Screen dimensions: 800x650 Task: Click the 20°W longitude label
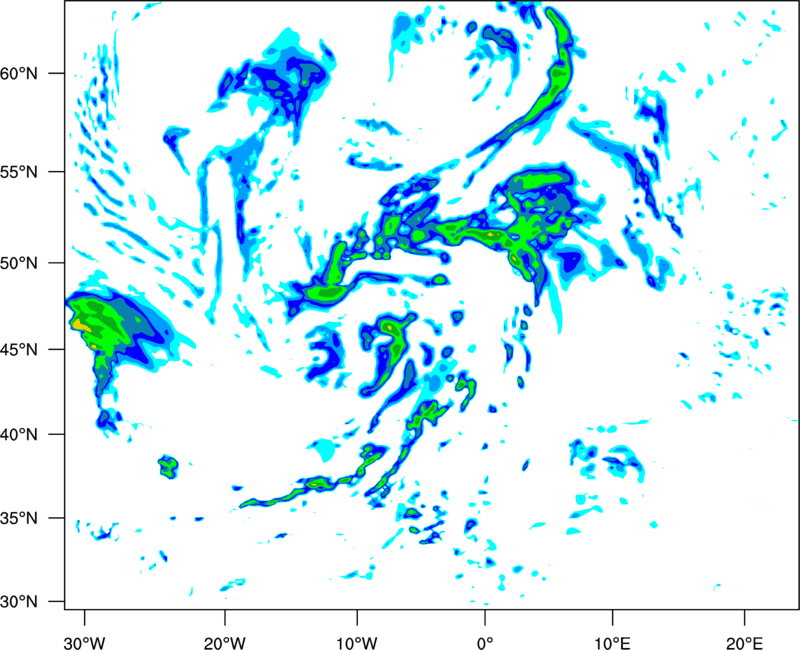[224, 643]
